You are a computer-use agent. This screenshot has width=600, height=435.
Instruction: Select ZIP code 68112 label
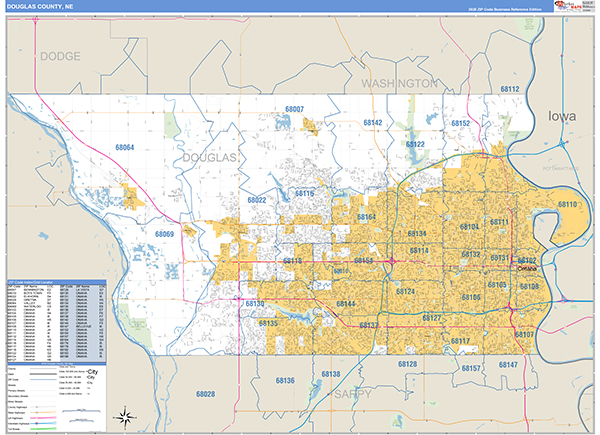coord(511,90)
